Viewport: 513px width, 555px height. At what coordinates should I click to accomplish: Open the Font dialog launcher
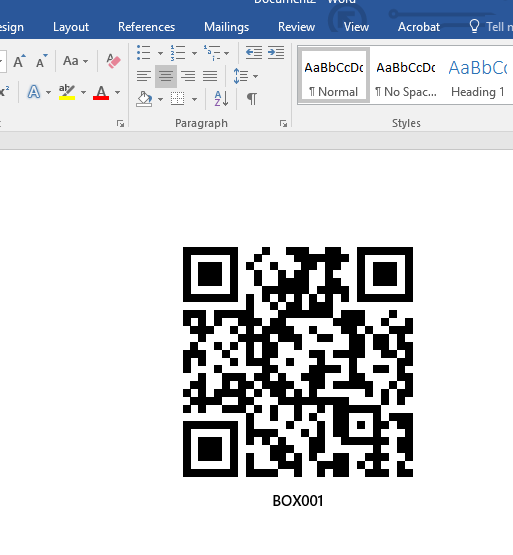[x=120, y=124]
